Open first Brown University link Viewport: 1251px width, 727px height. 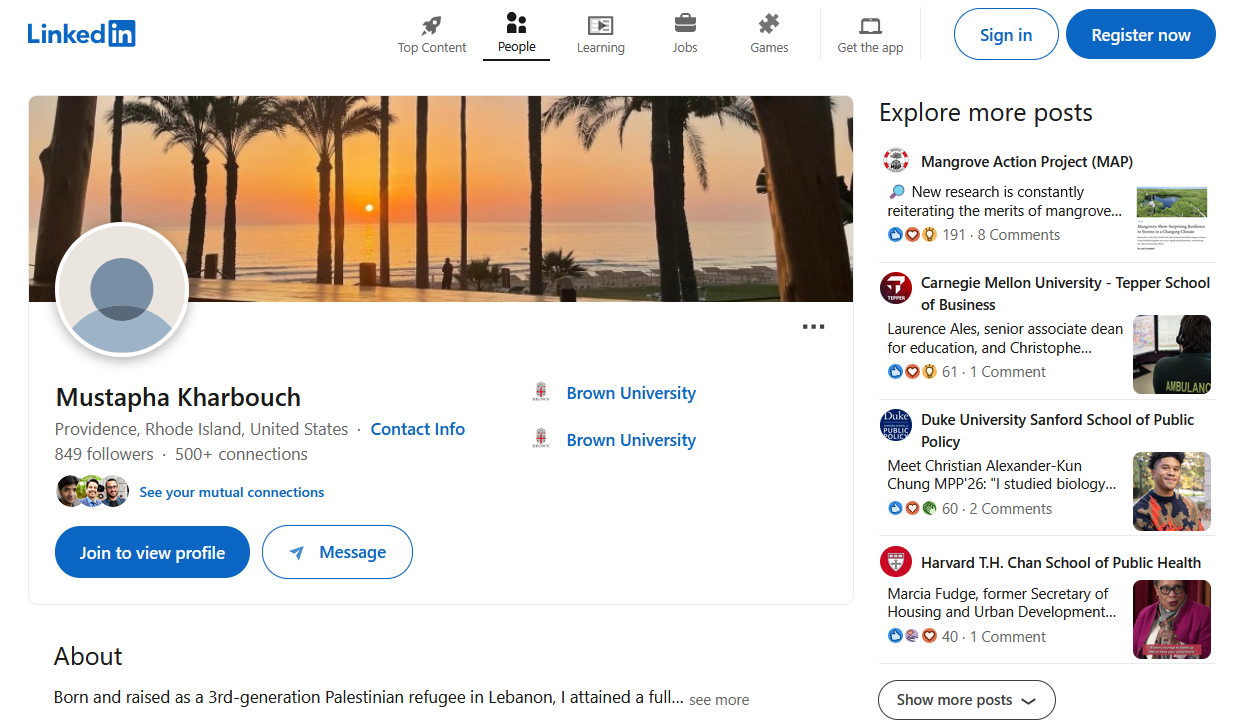(631, 393)
